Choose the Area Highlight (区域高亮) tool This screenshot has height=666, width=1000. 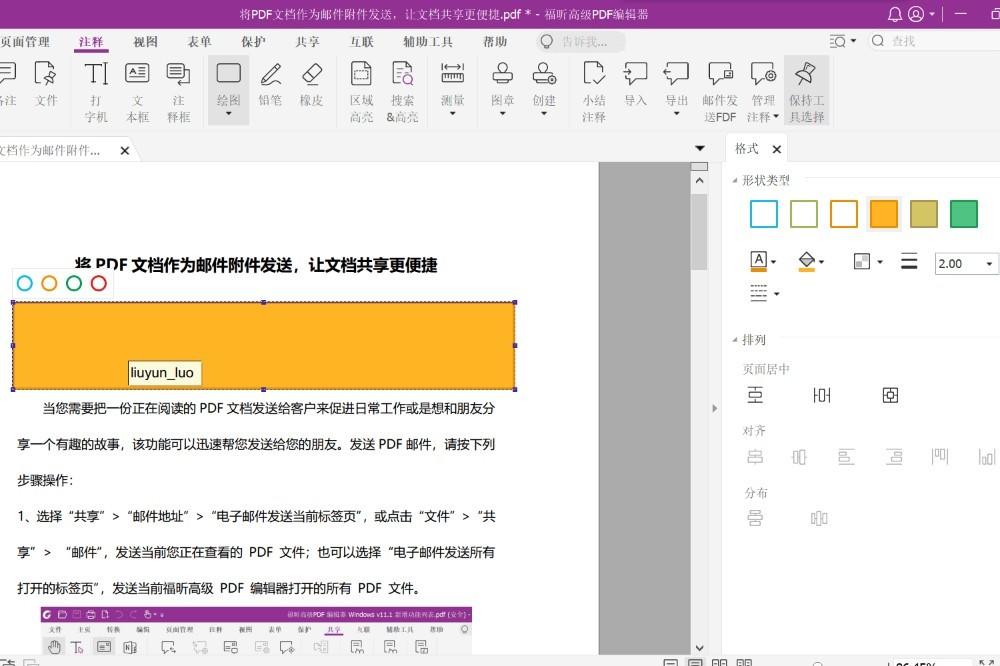pos(362,91)
